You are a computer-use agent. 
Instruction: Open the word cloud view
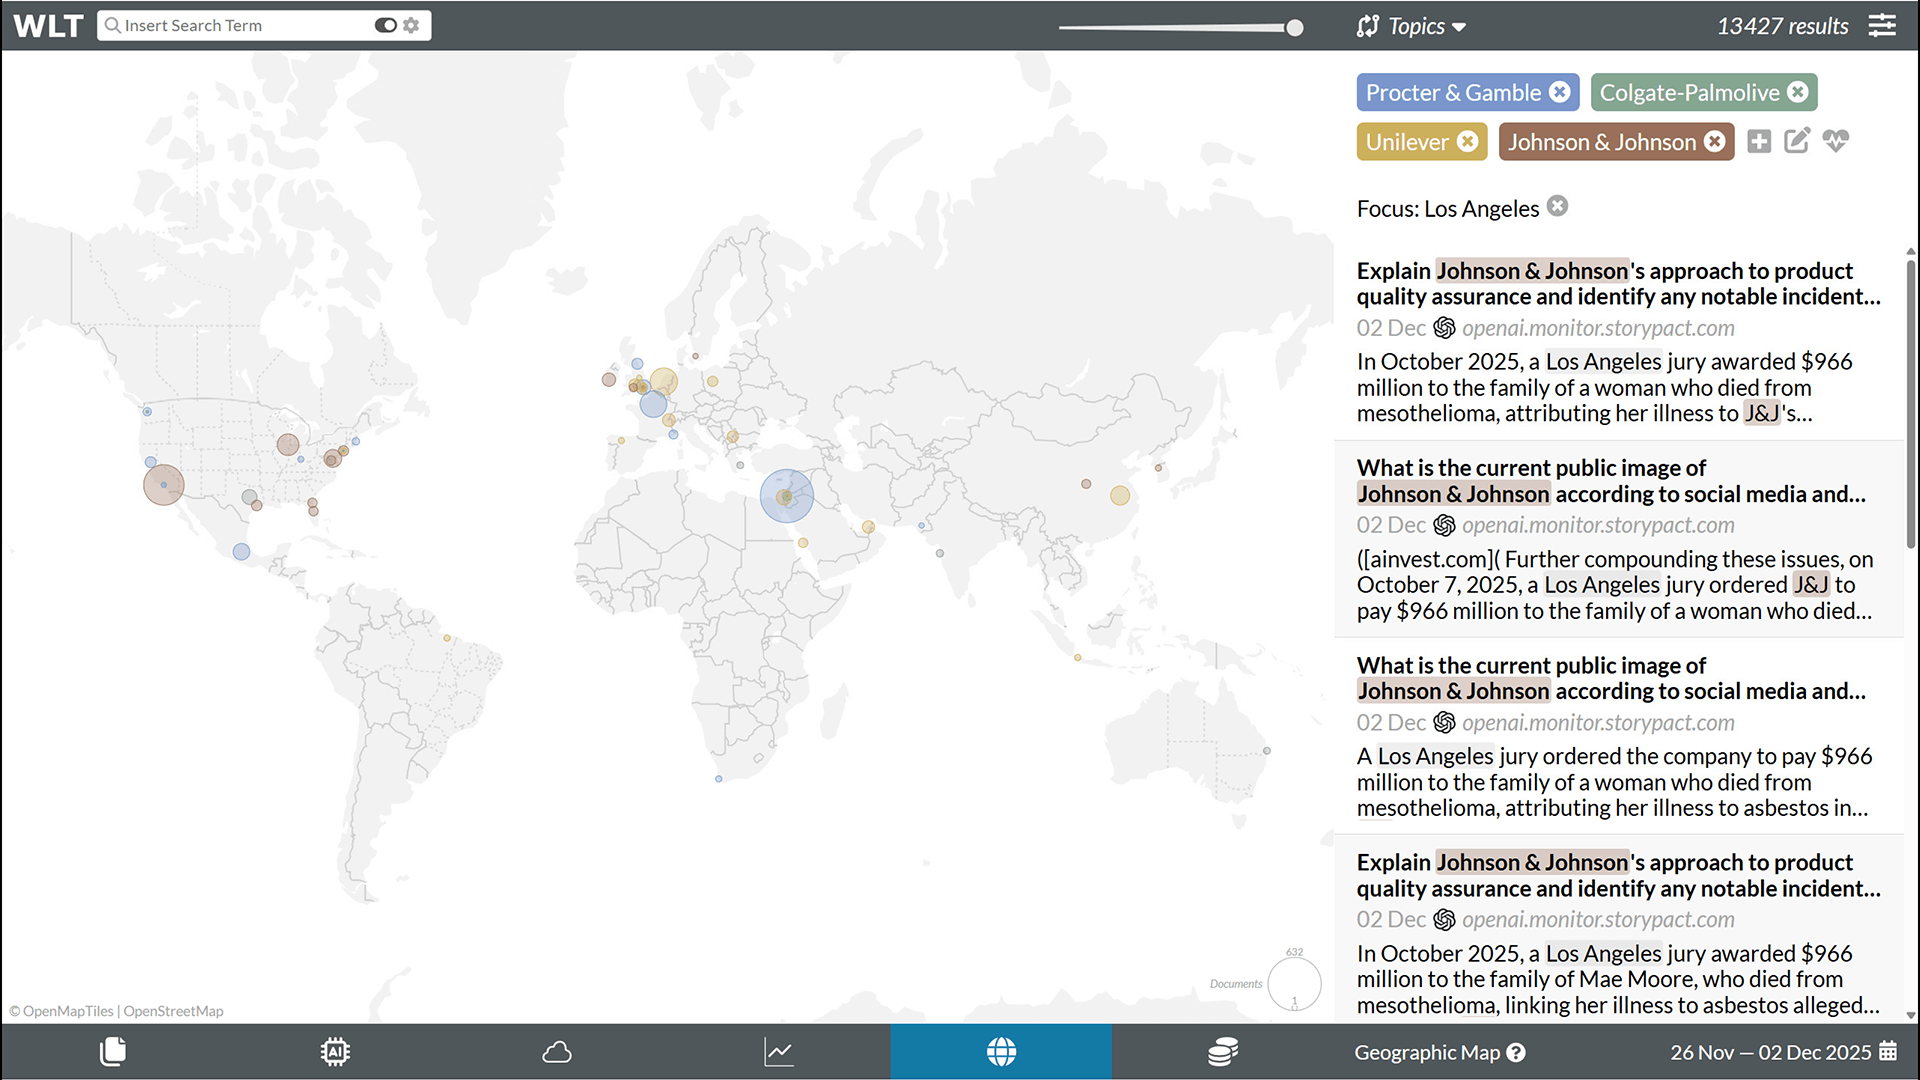(x=557, y=1052)
